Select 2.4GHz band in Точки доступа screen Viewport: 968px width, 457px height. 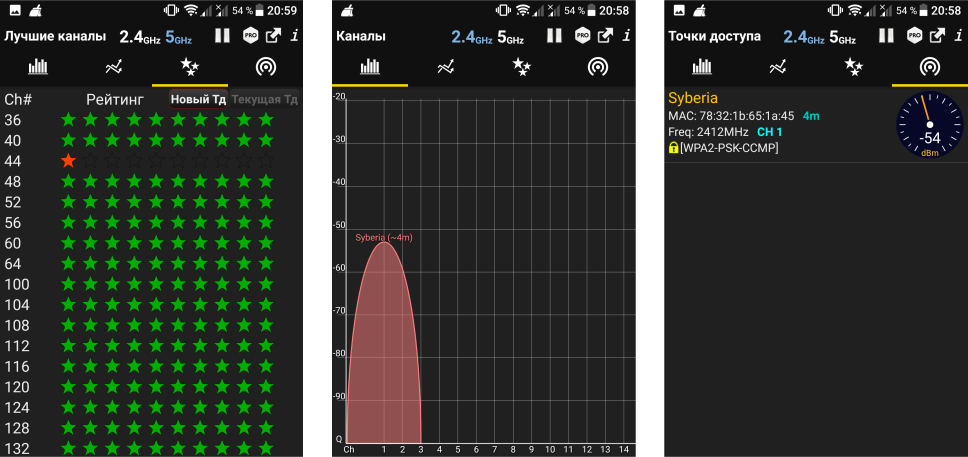[x=804, y=37]
